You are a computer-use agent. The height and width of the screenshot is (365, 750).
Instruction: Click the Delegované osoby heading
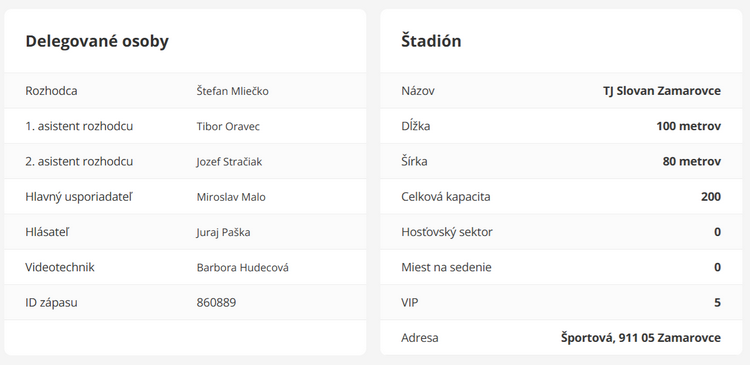(x=97, y=41)
